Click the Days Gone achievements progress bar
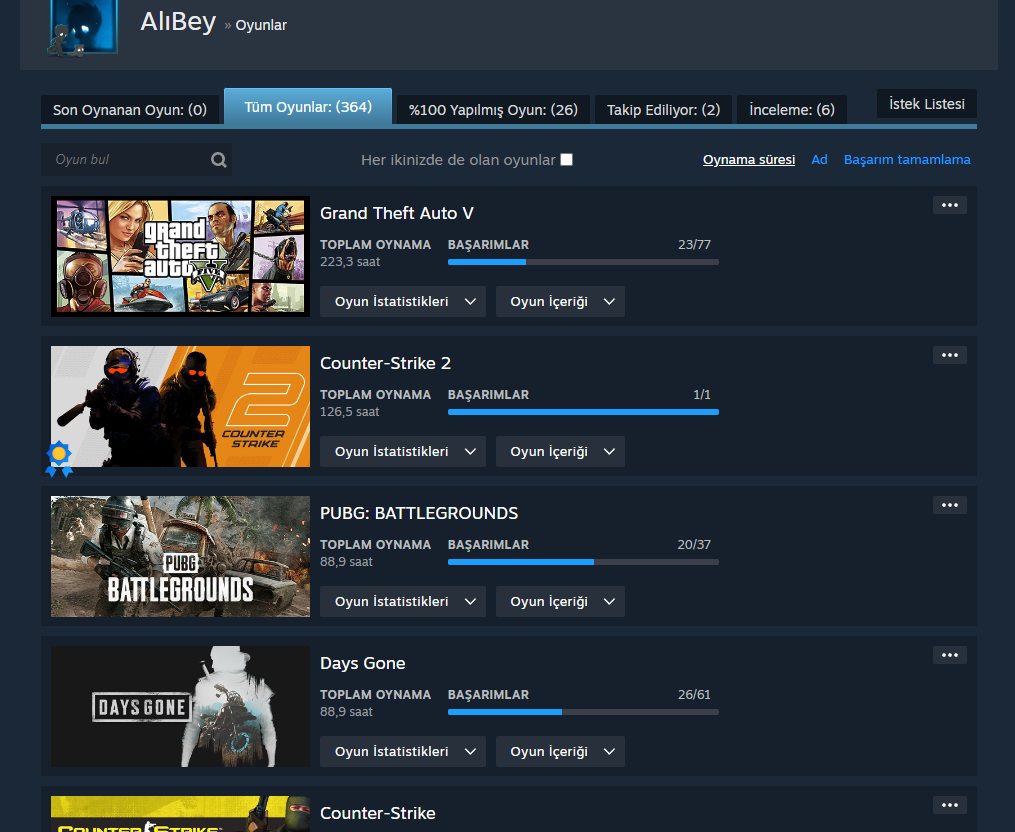The width and height of the screenshot is (1015, 832). click(x=583, y=712)
